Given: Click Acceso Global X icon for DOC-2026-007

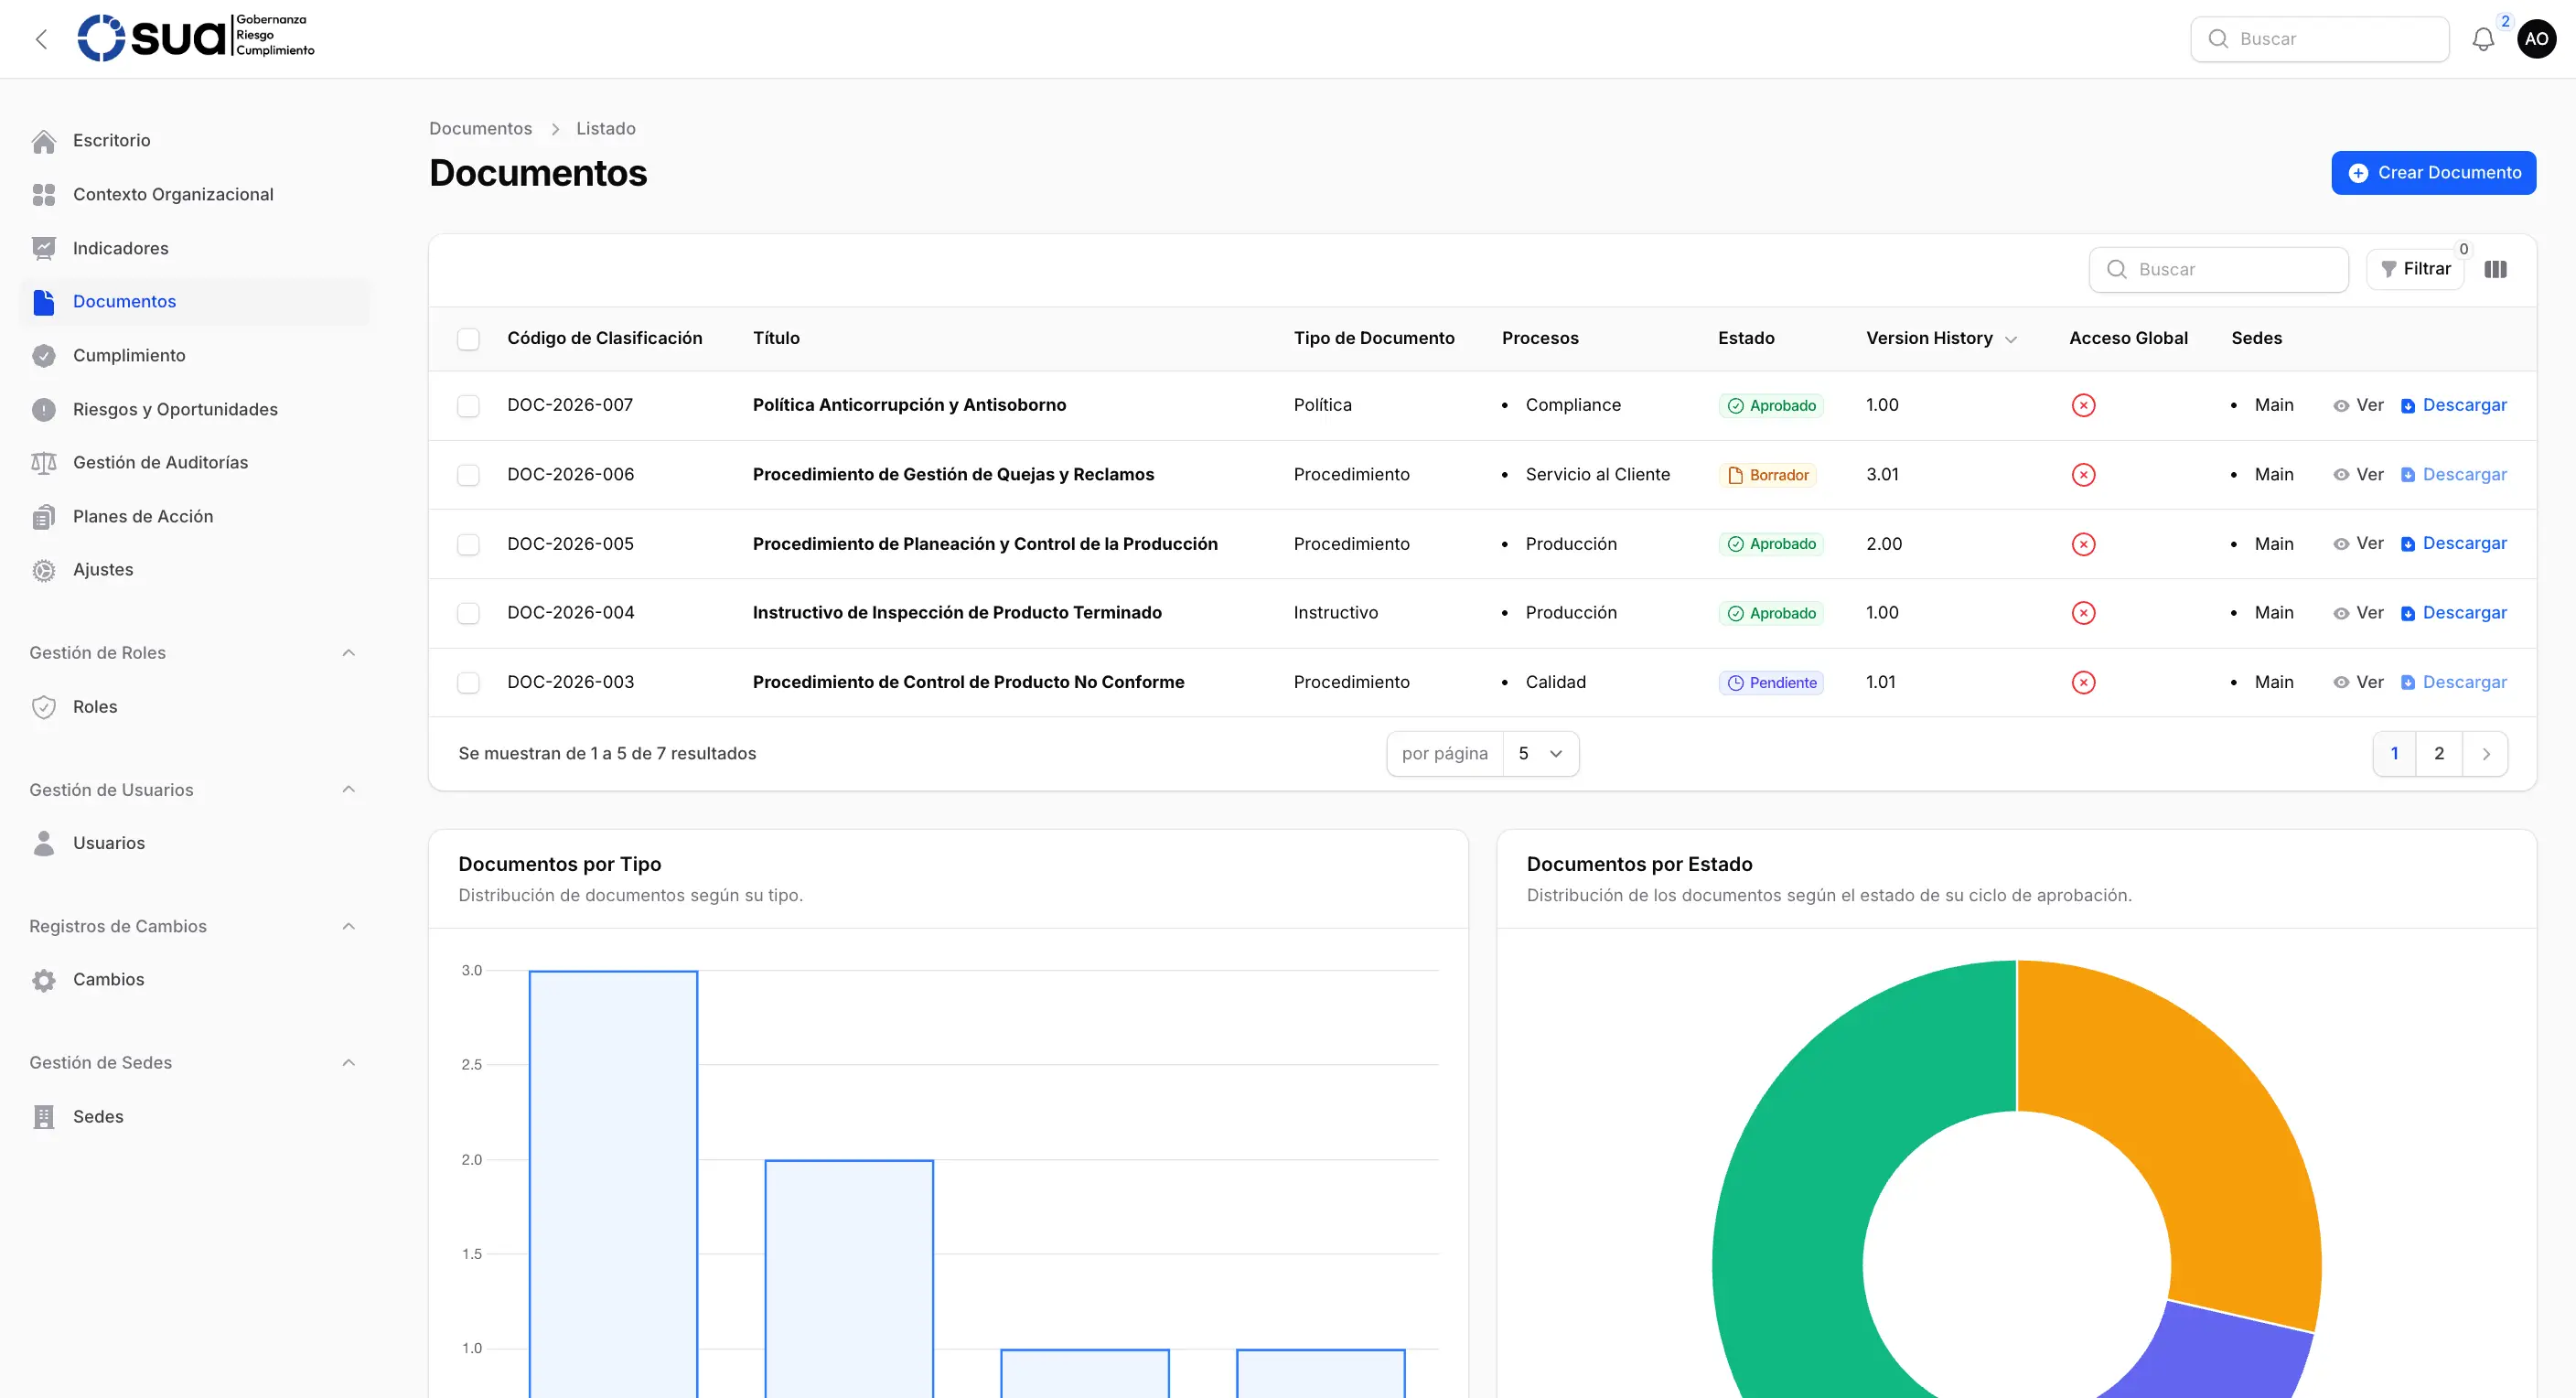Looking at the screenshot, I should tap(2083, 405).
